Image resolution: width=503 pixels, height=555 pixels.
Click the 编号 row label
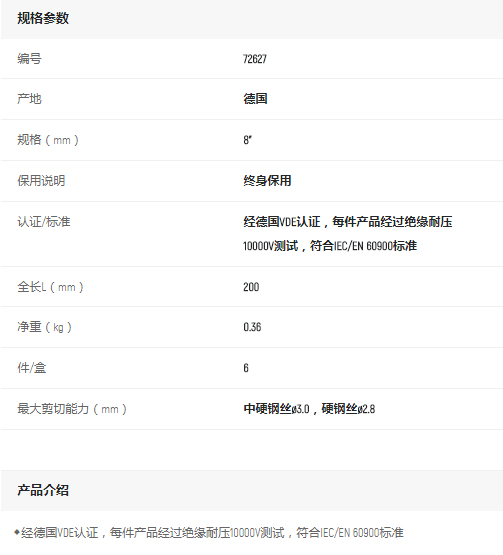point(29,58)
